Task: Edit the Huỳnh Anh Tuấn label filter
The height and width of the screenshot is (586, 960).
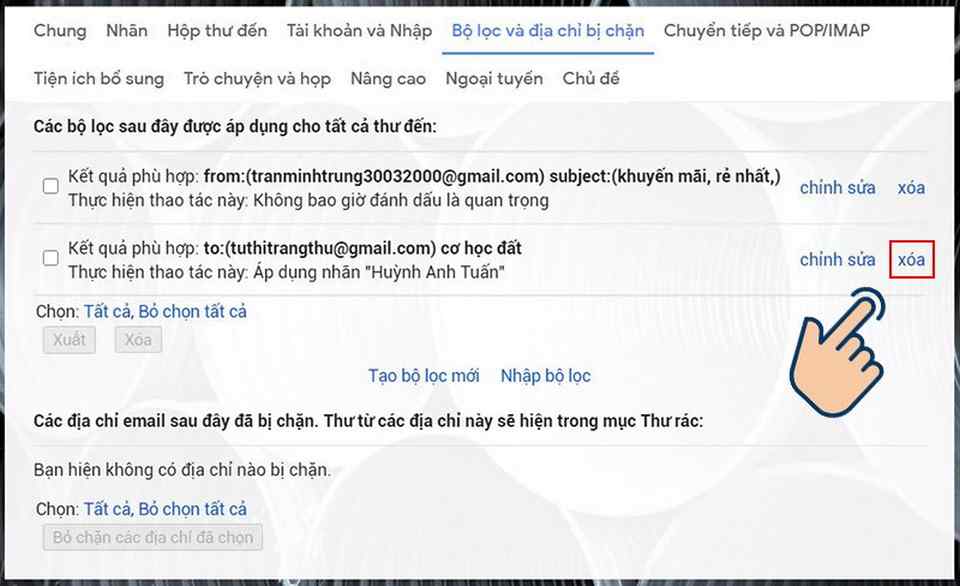Action: pos(837,260)
